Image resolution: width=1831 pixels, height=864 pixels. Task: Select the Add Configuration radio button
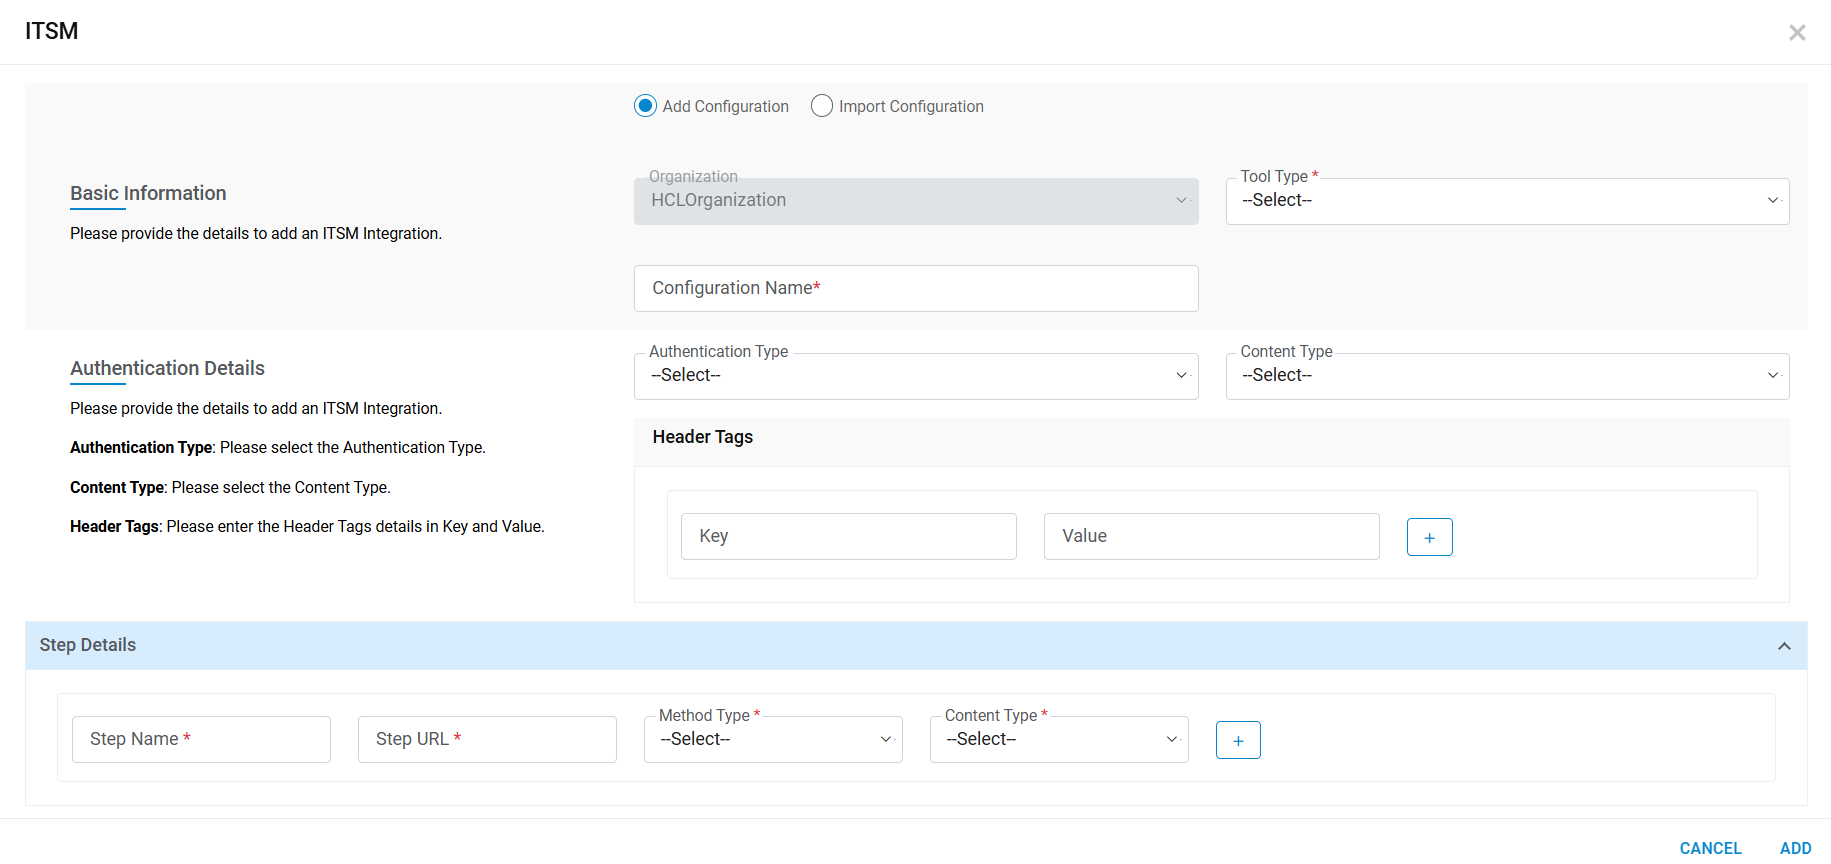pyautogui.click(x=646, y=106)
